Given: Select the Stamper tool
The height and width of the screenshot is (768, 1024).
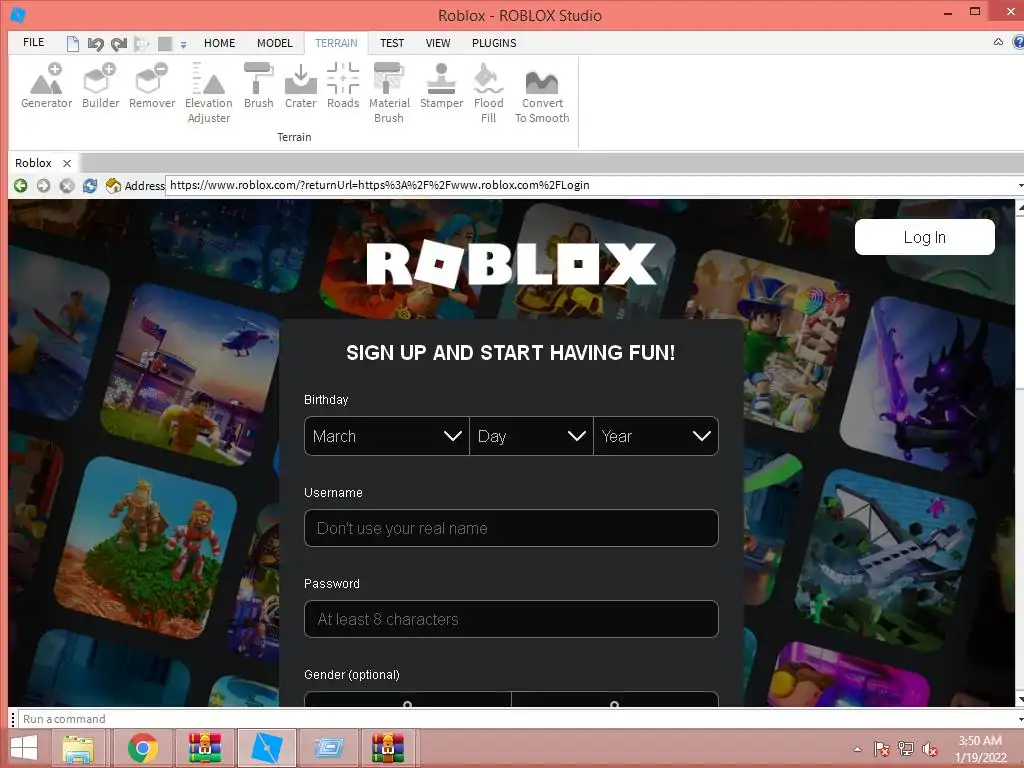Looking at the screenshot, I should tap(441, 86).
